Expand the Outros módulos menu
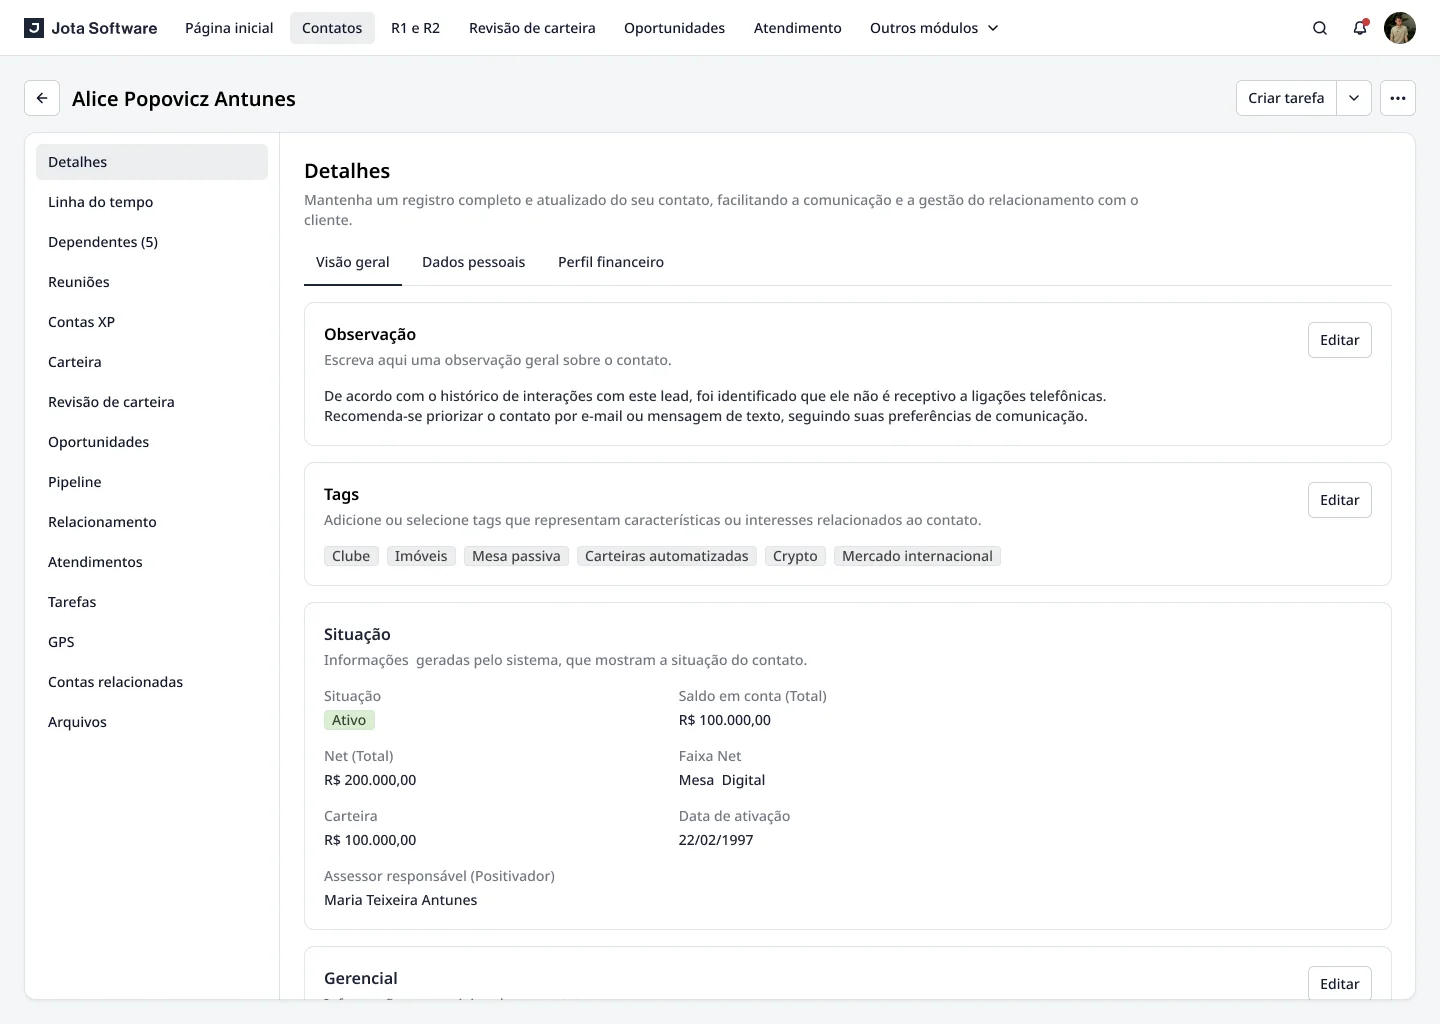The width and height of the screenshot is (1440, 1024). tap(934, 28)
